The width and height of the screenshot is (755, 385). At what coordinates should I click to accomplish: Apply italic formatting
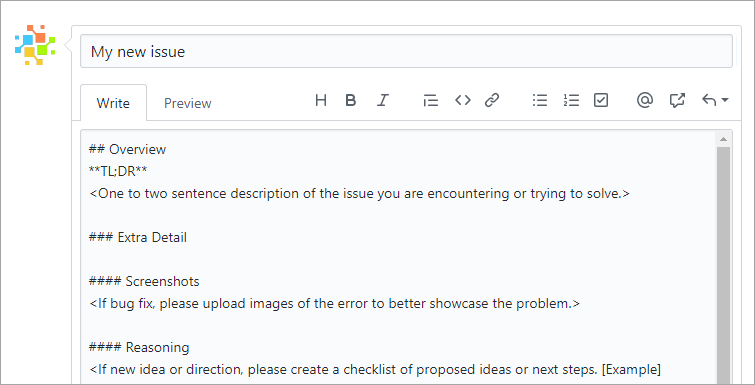pos(382,100)
